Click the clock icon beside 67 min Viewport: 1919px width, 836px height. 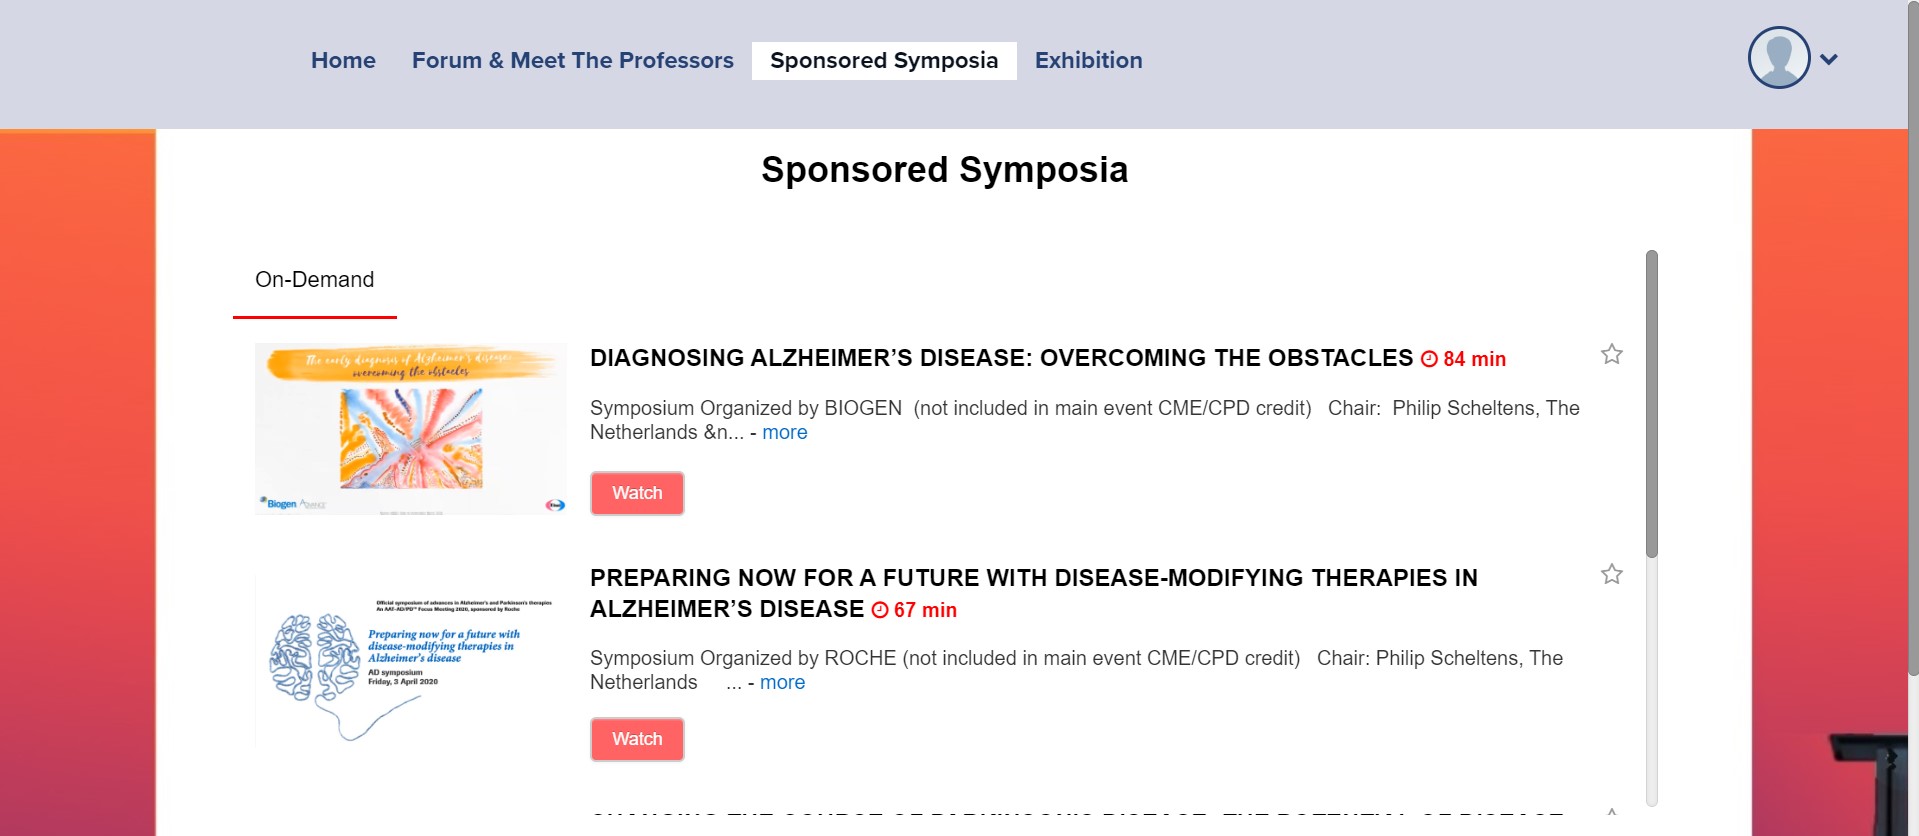click(x=880, y=610)
